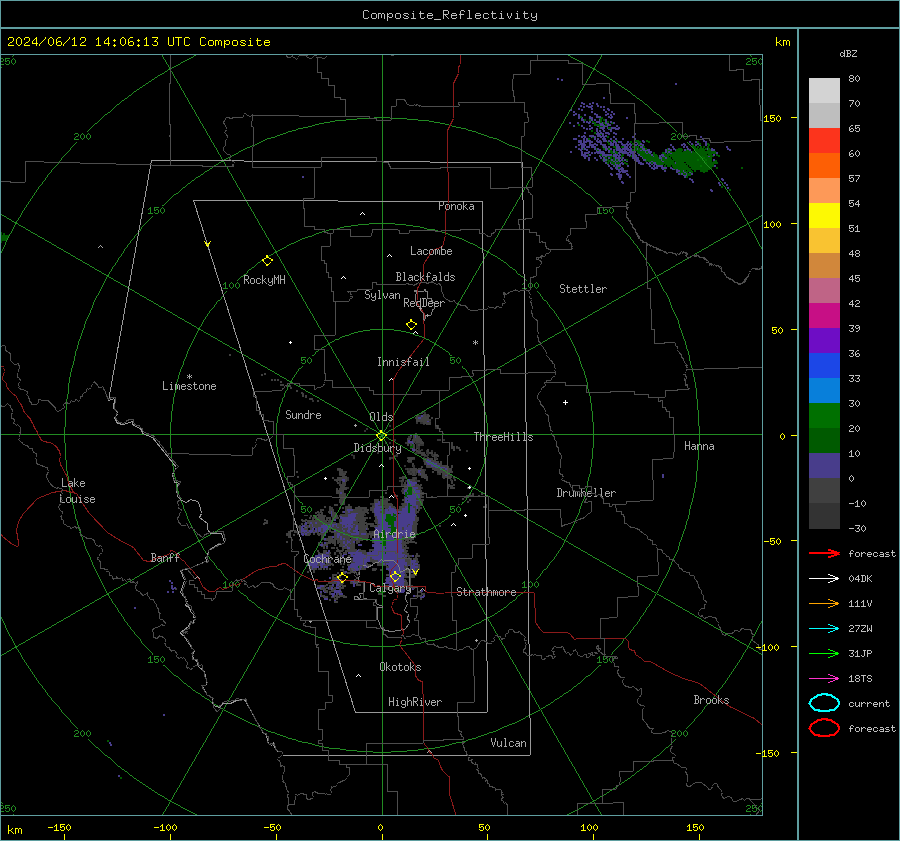Click the slate 0-10 dBZ color swatch
This screenshot has width=900, height=841.
pos(824,465)
